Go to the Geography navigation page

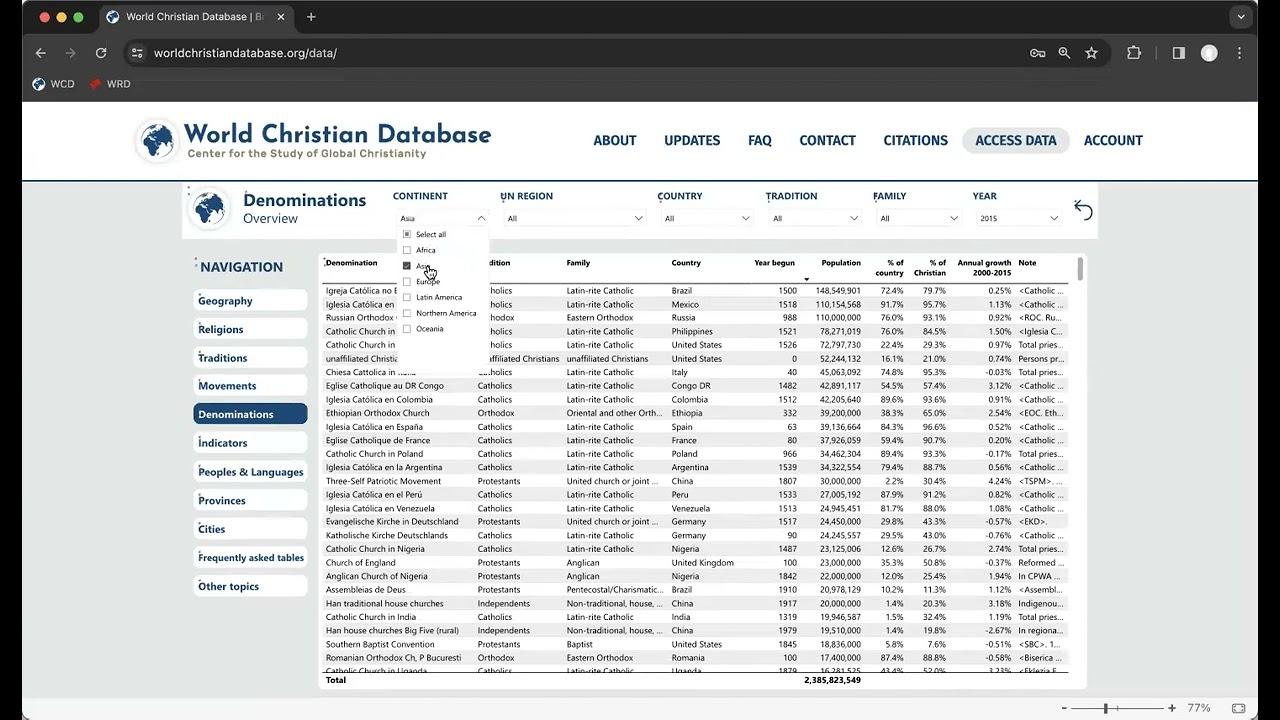pyautogui.click(x=250, y=301)
